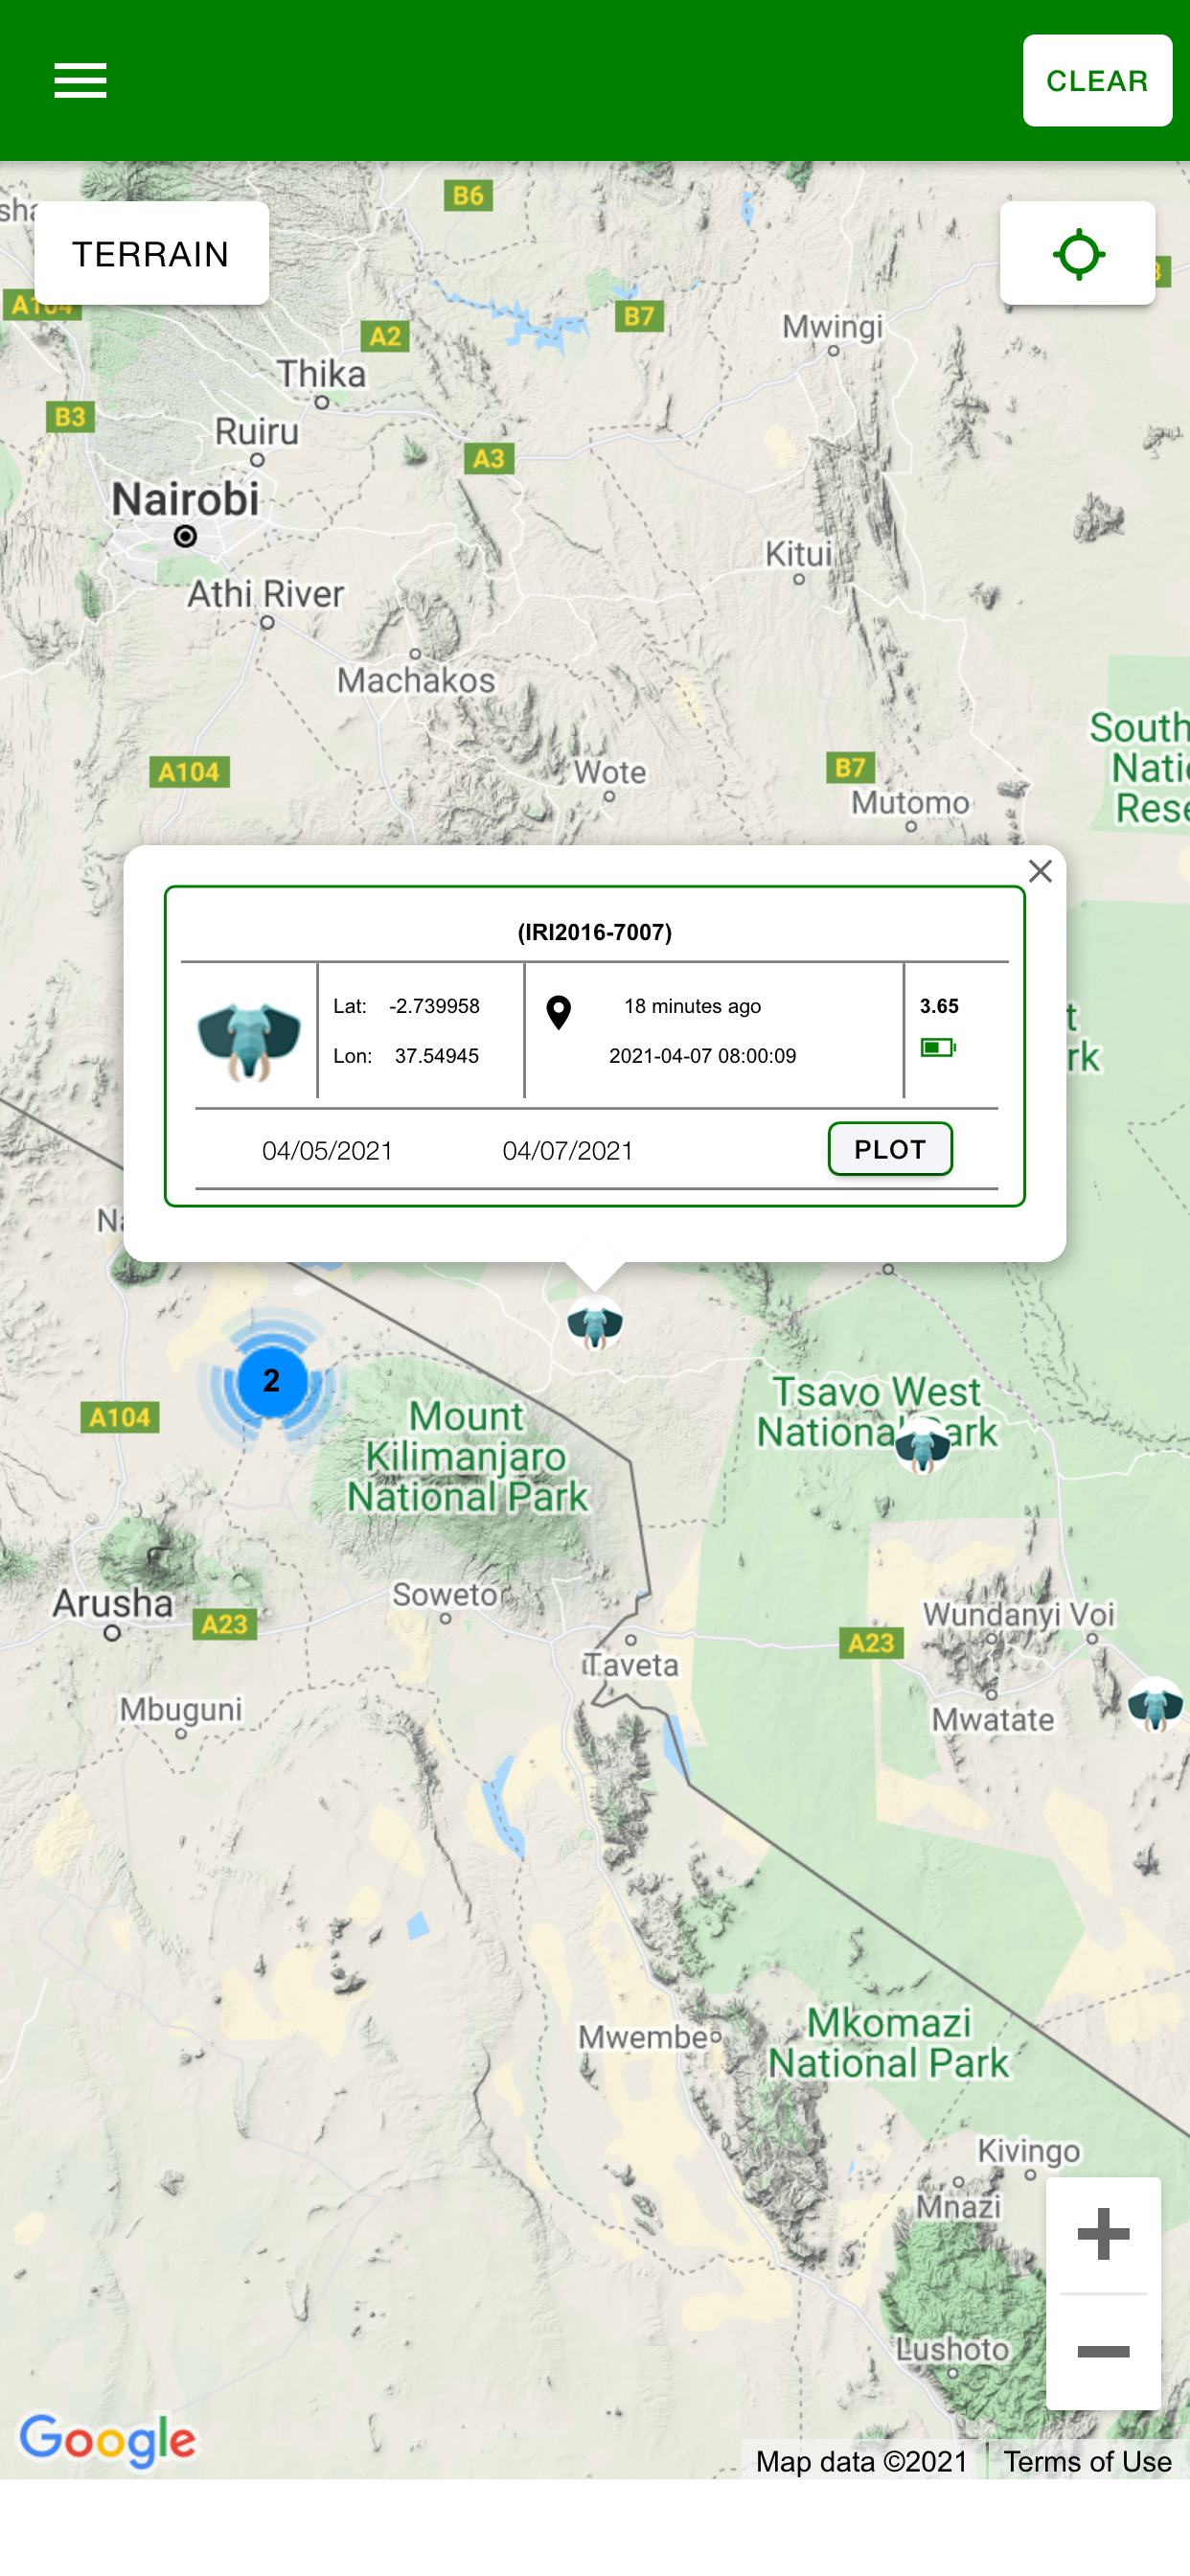Select elephant marker in Tsavo West National Park
This screenshot has height=2576, width=1190.
922,1445
